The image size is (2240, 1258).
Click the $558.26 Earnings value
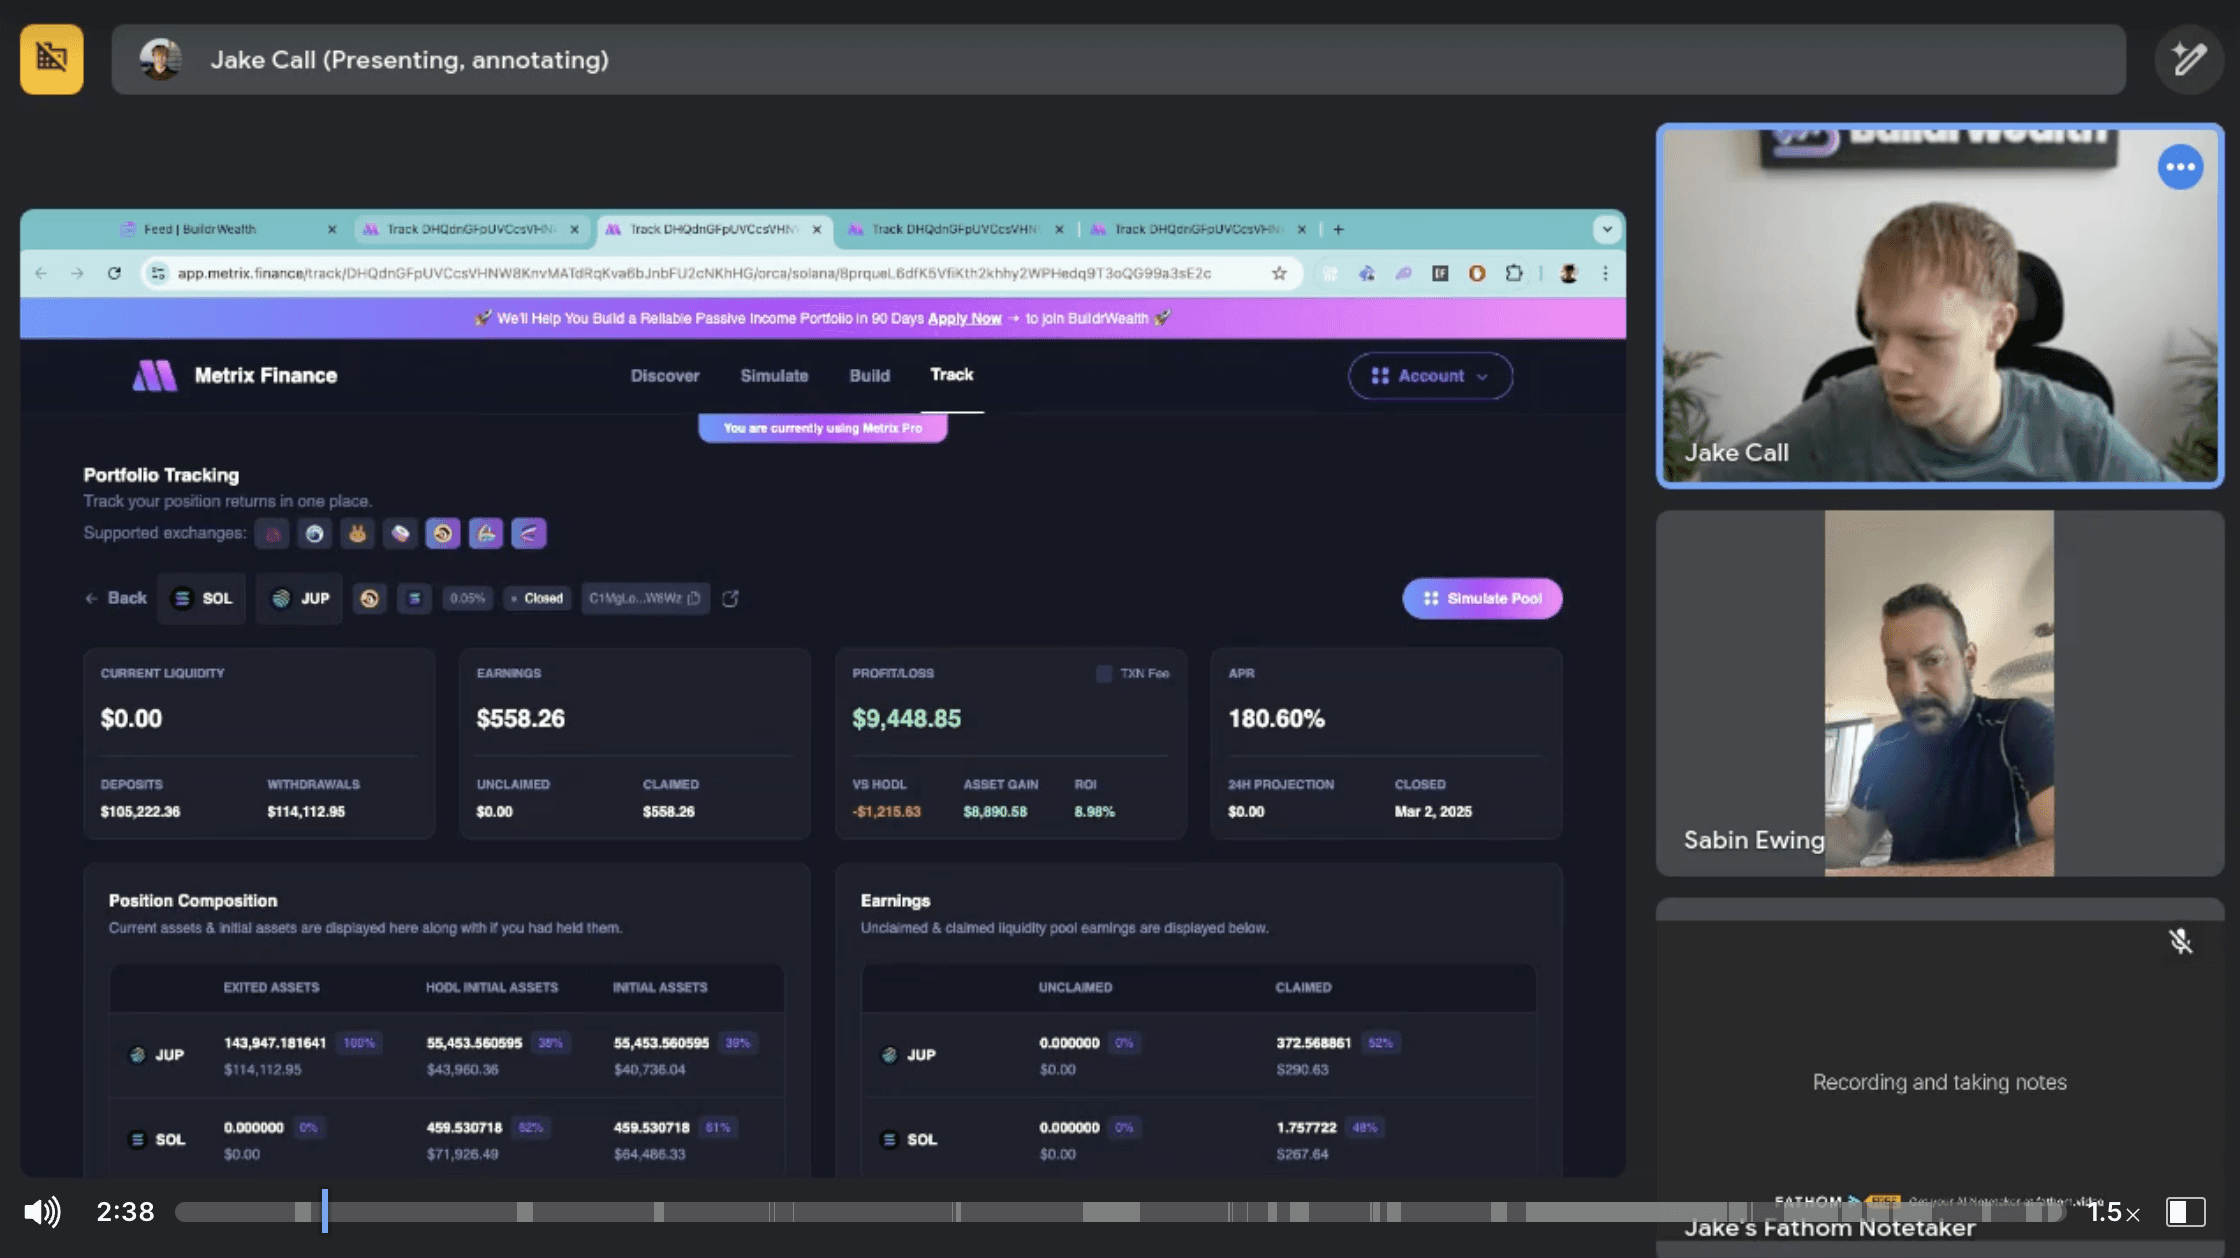click(520, 718)
